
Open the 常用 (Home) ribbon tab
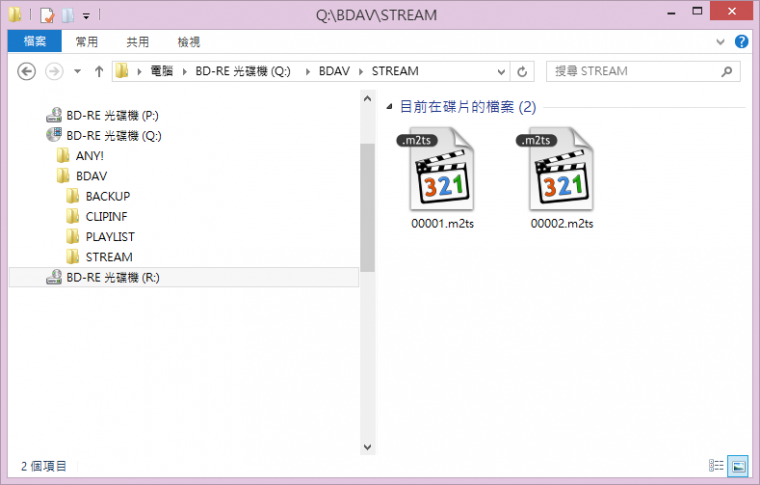[x=87, y=42]
